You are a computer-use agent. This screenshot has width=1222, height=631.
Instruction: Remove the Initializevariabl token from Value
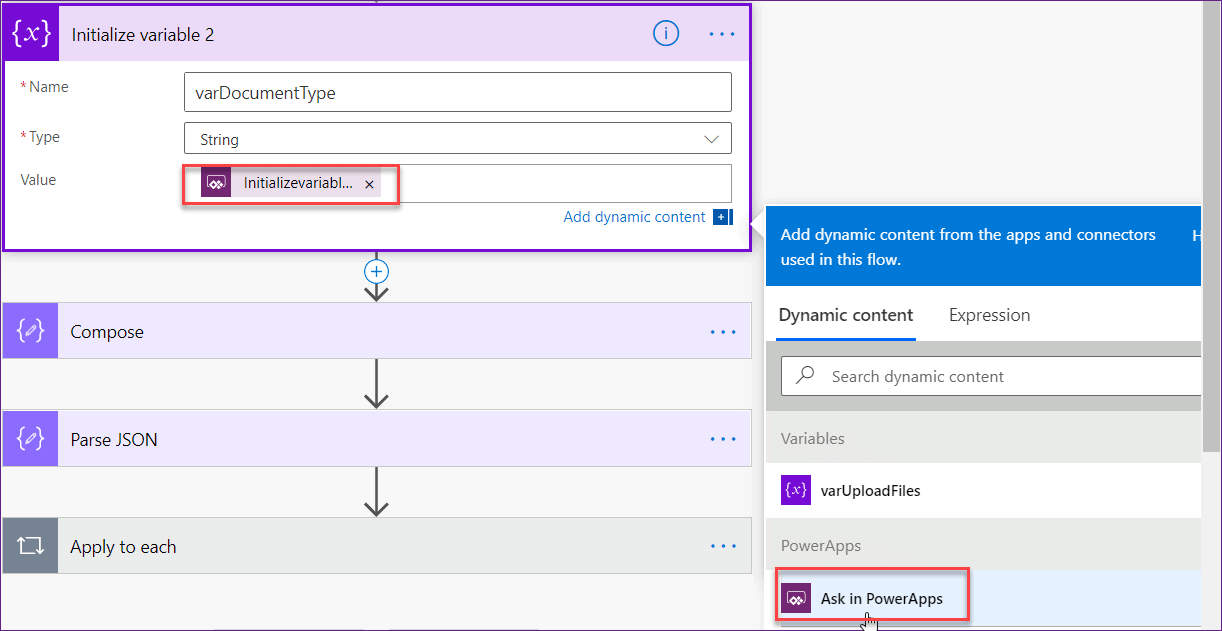369,184
